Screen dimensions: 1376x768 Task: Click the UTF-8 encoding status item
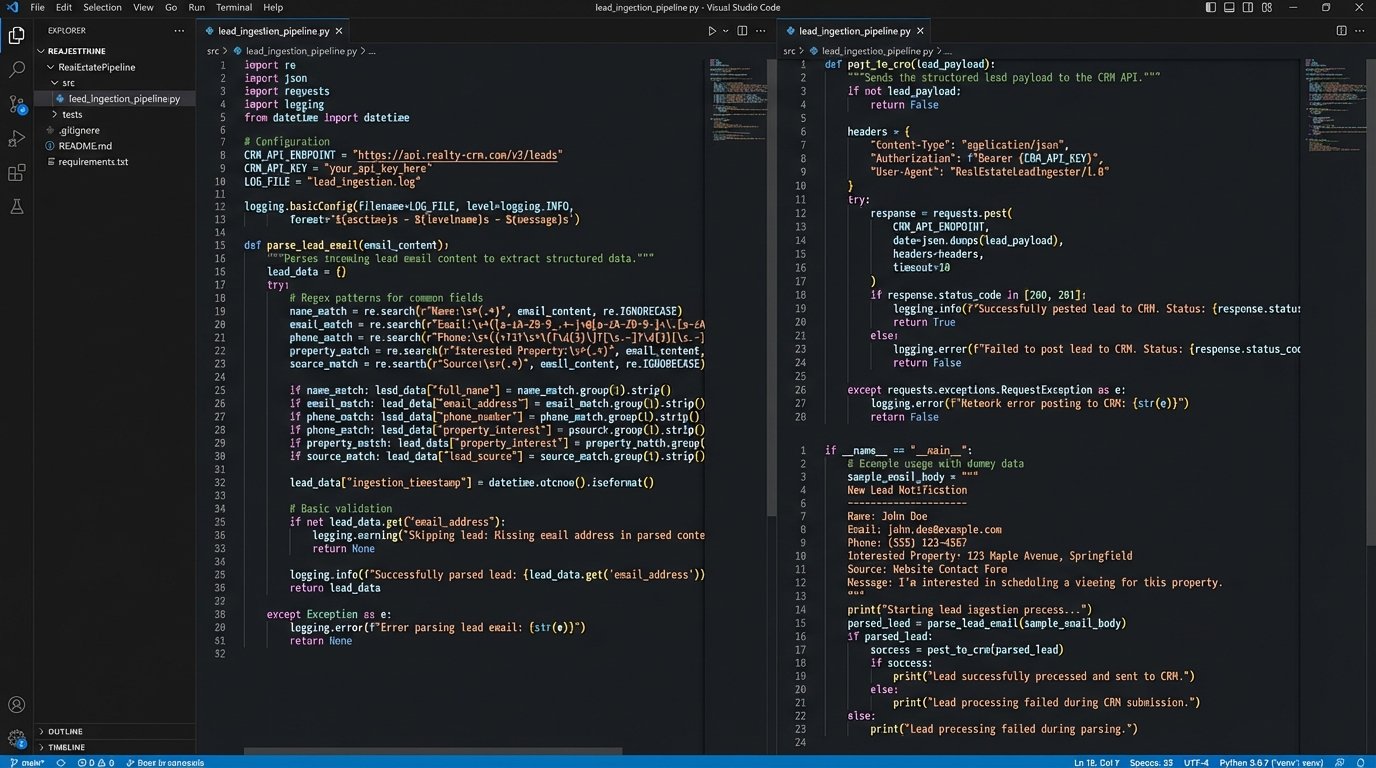coord(1196,762)
